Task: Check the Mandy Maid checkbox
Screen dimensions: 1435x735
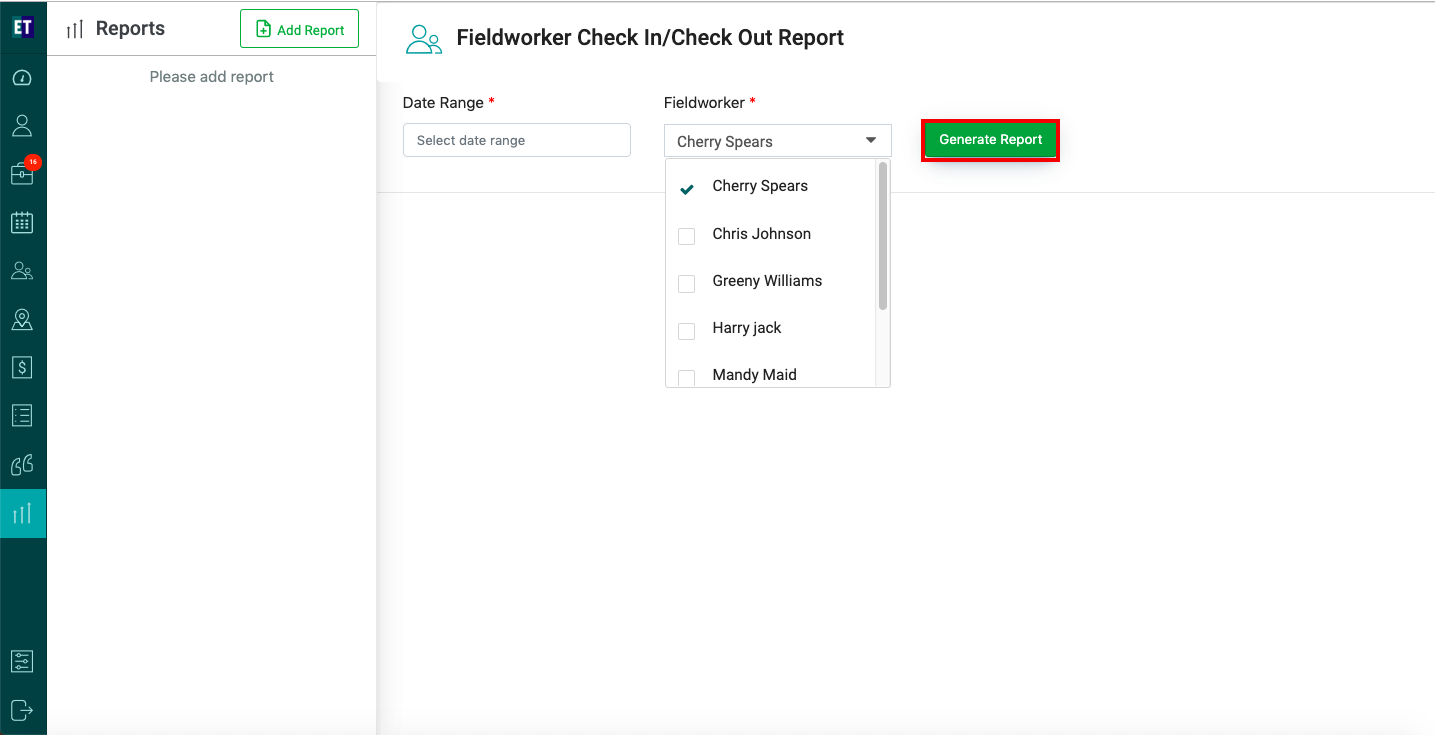Action: point(687,378)
